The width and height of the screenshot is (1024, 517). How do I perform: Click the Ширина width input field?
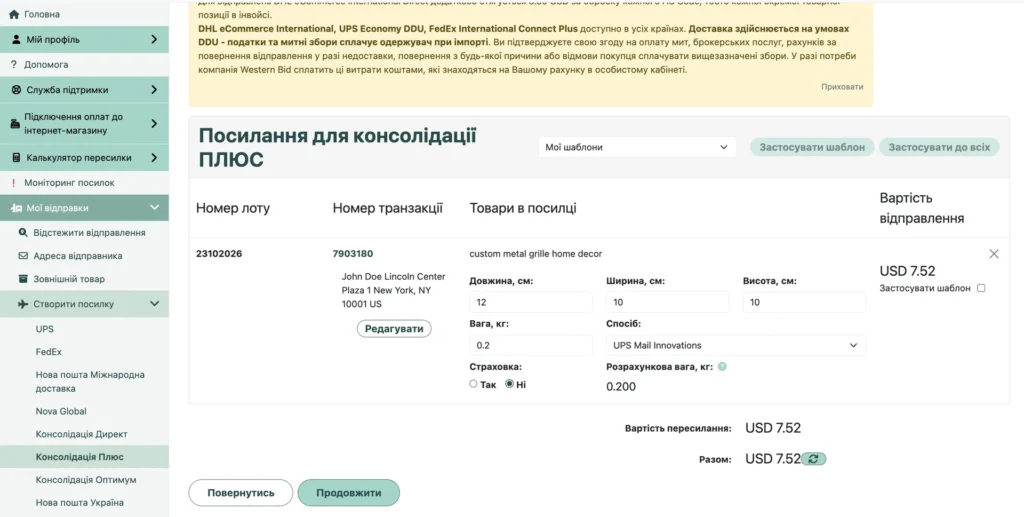[x=667, y=302]
